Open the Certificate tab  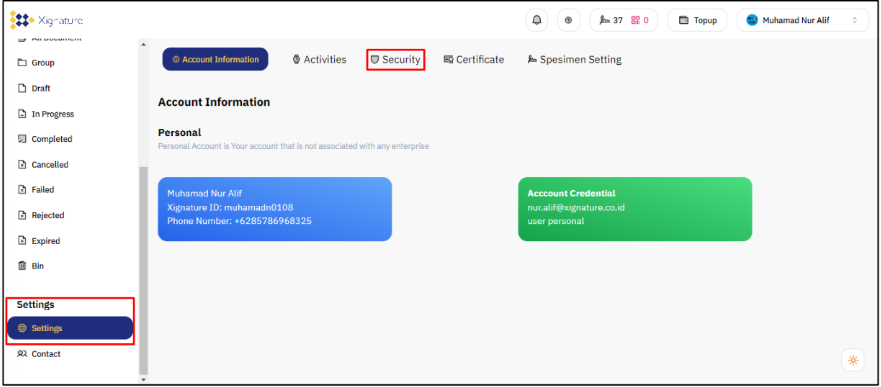pyautogui.click(x=474, y=60)
